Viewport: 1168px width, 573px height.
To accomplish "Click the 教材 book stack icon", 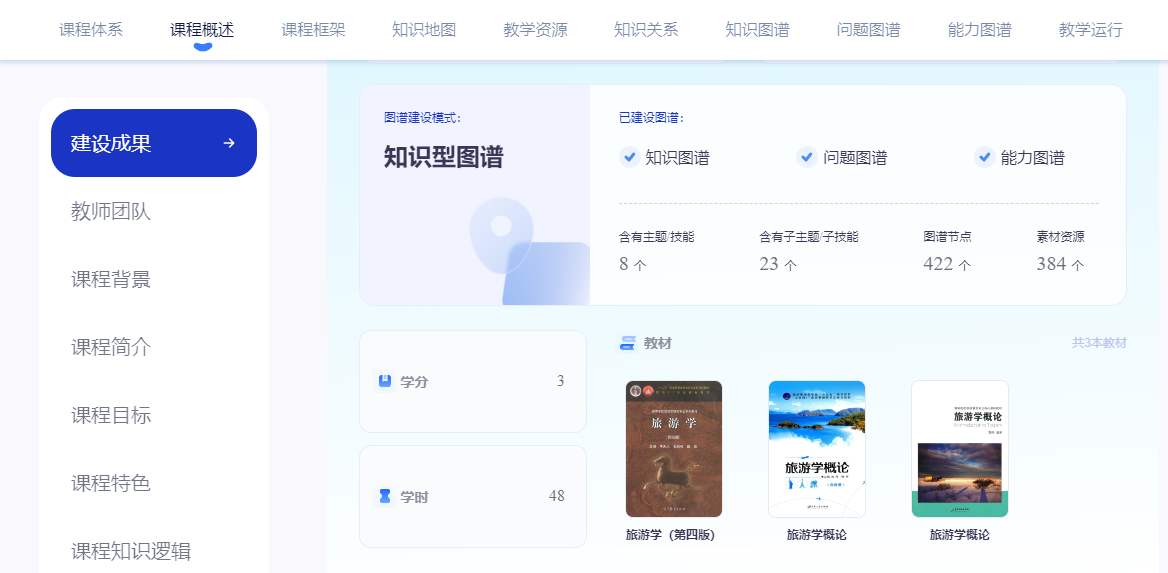I will click(628, 343).
